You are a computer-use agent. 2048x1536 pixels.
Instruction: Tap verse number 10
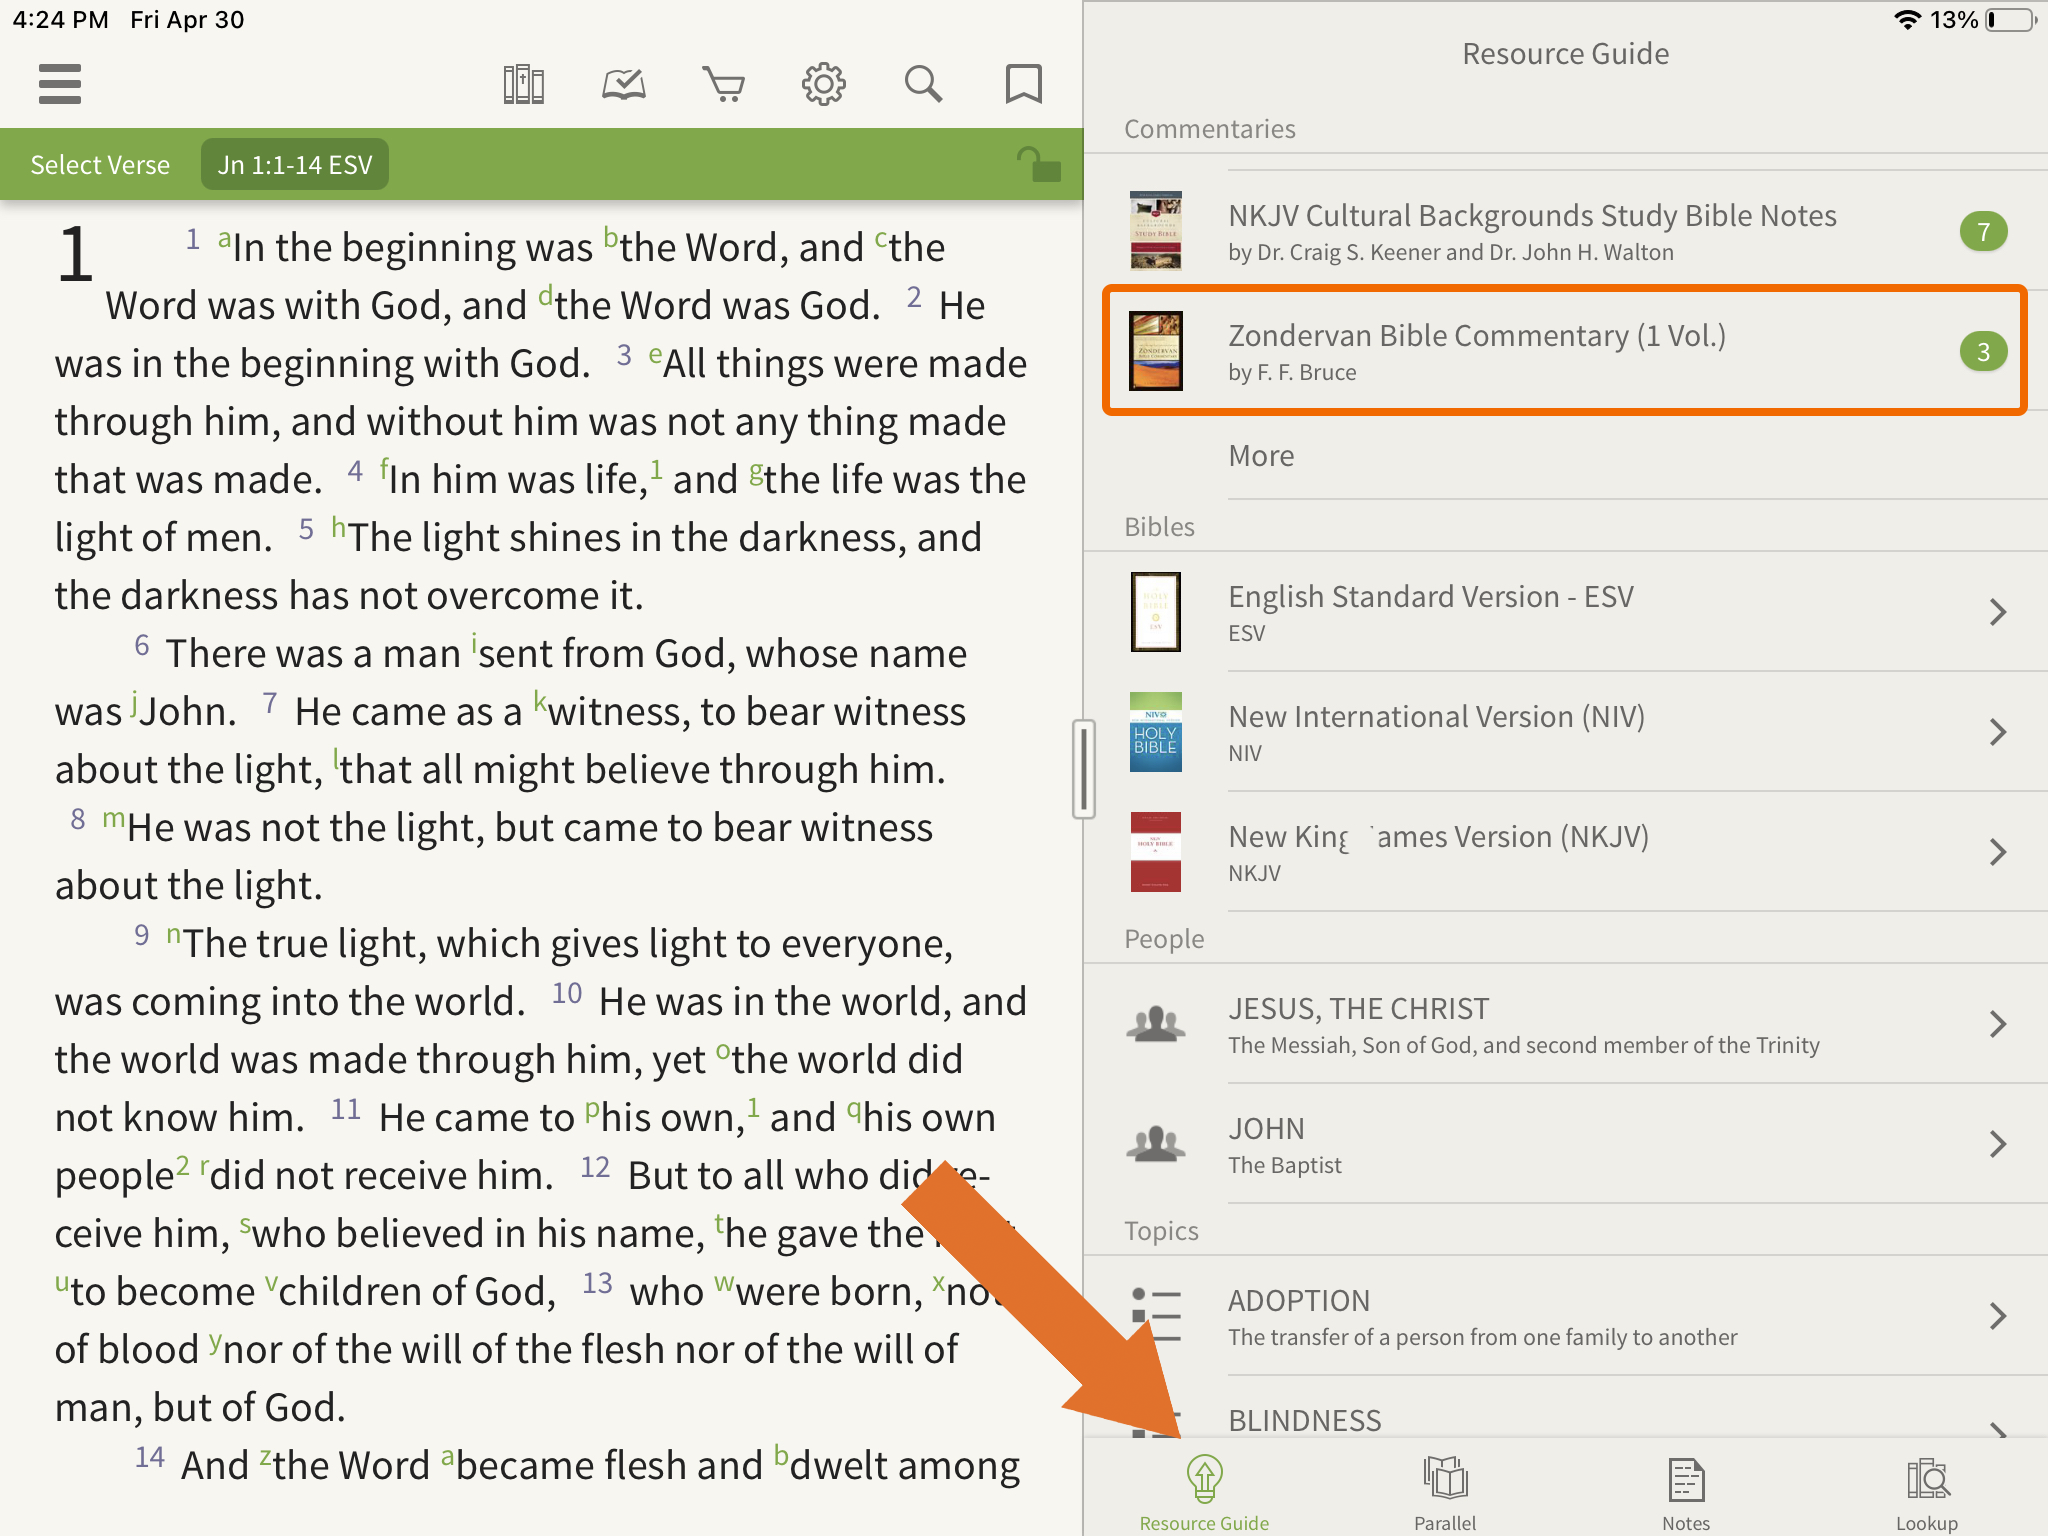pos(567,993)
